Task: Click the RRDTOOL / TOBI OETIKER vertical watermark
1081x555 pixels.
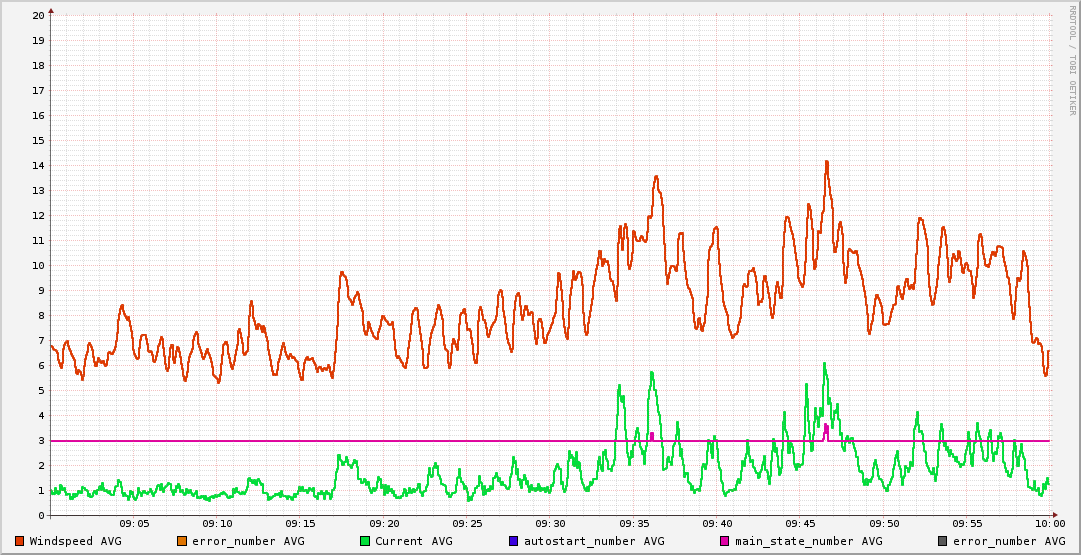Action: (x=1071, y=60)
